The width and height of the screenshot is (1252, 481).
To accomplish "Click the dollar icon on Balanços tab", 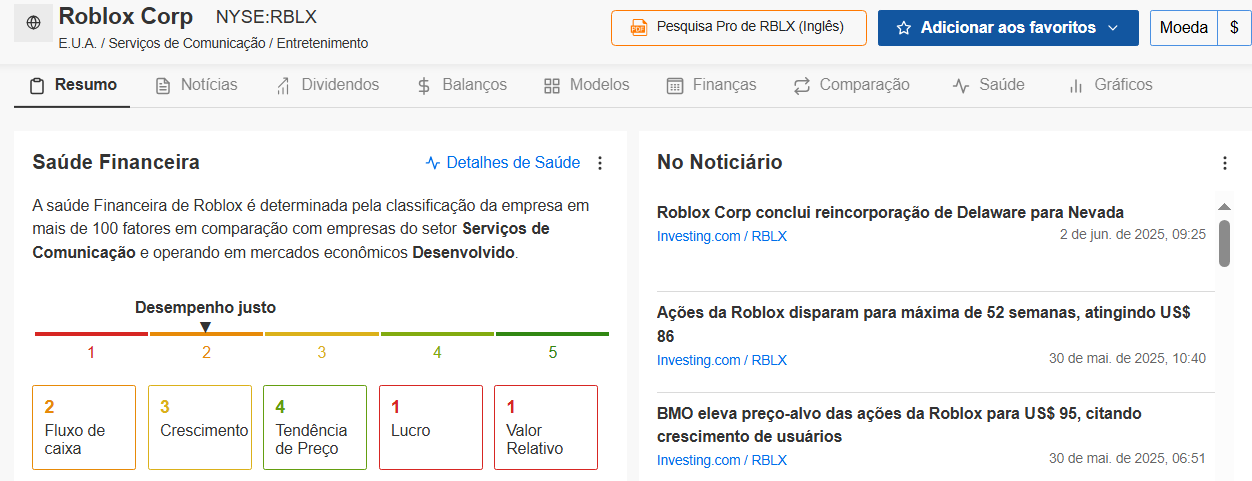I will (424, 86).
